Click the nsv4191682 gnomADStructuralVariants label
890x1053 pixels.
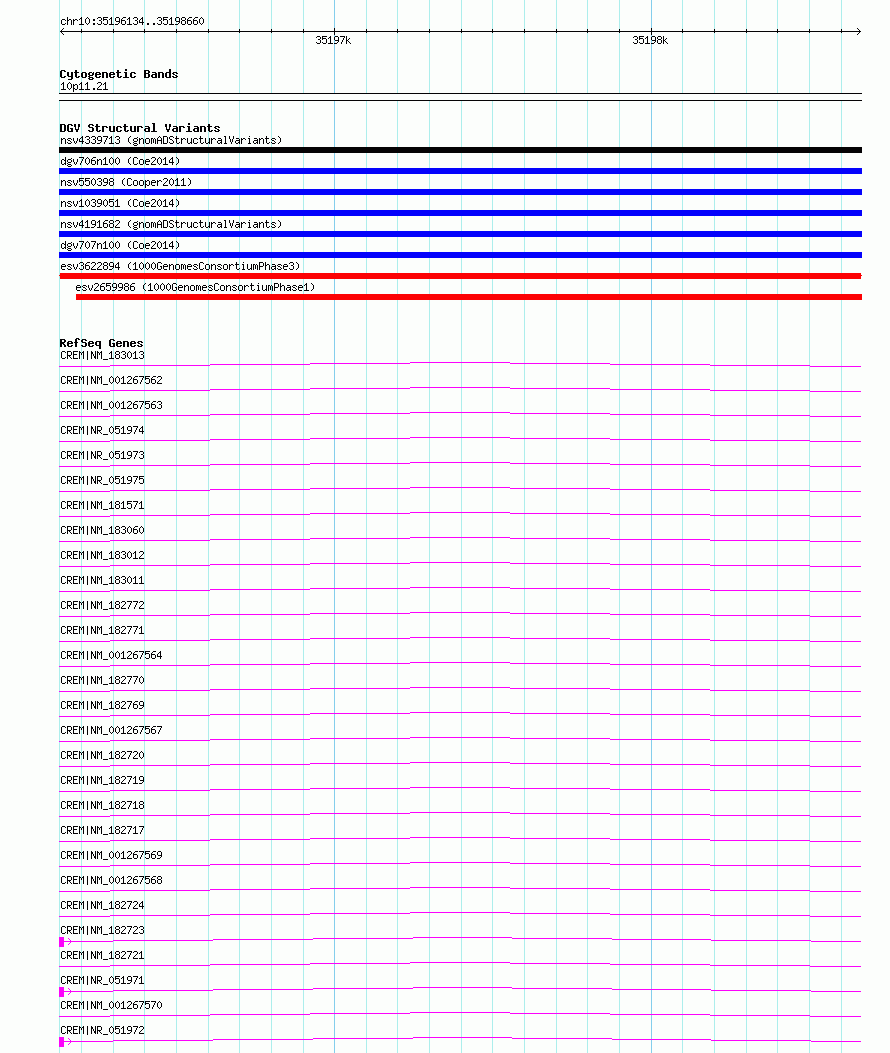tap(171, 224)
